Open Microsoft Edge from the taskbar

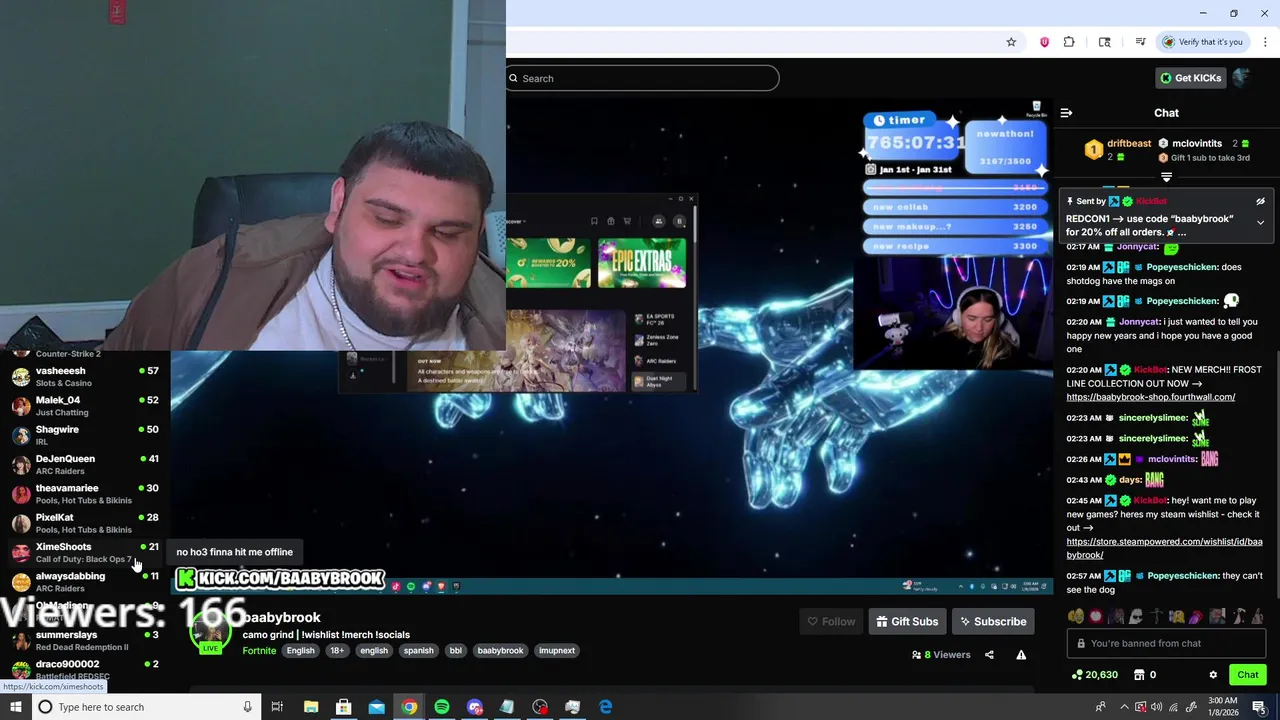click(605, 707)
